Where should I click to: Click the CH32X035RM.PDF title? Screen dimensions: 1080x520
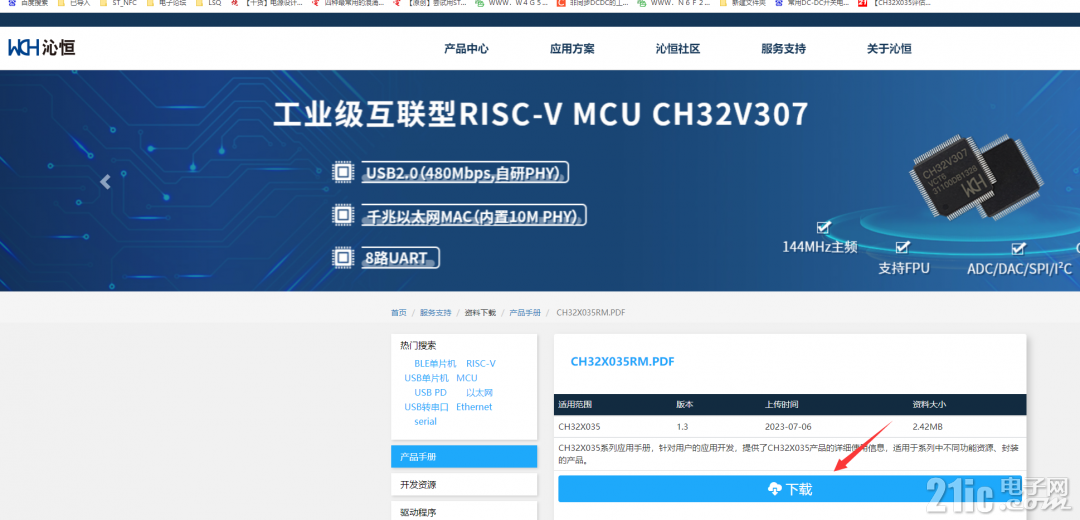(623, 362)
